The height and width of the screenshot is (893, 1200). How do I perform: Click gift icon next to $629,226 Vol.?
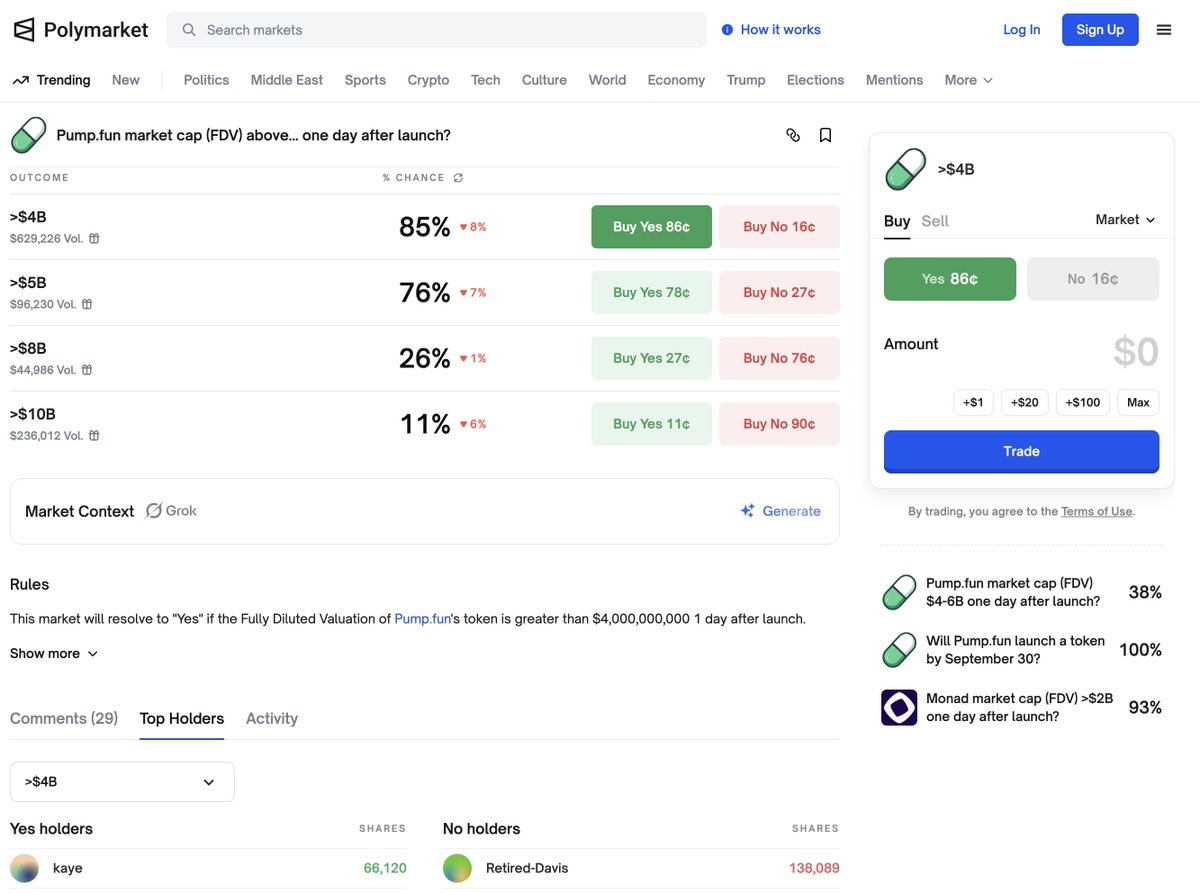click(94, 238)
